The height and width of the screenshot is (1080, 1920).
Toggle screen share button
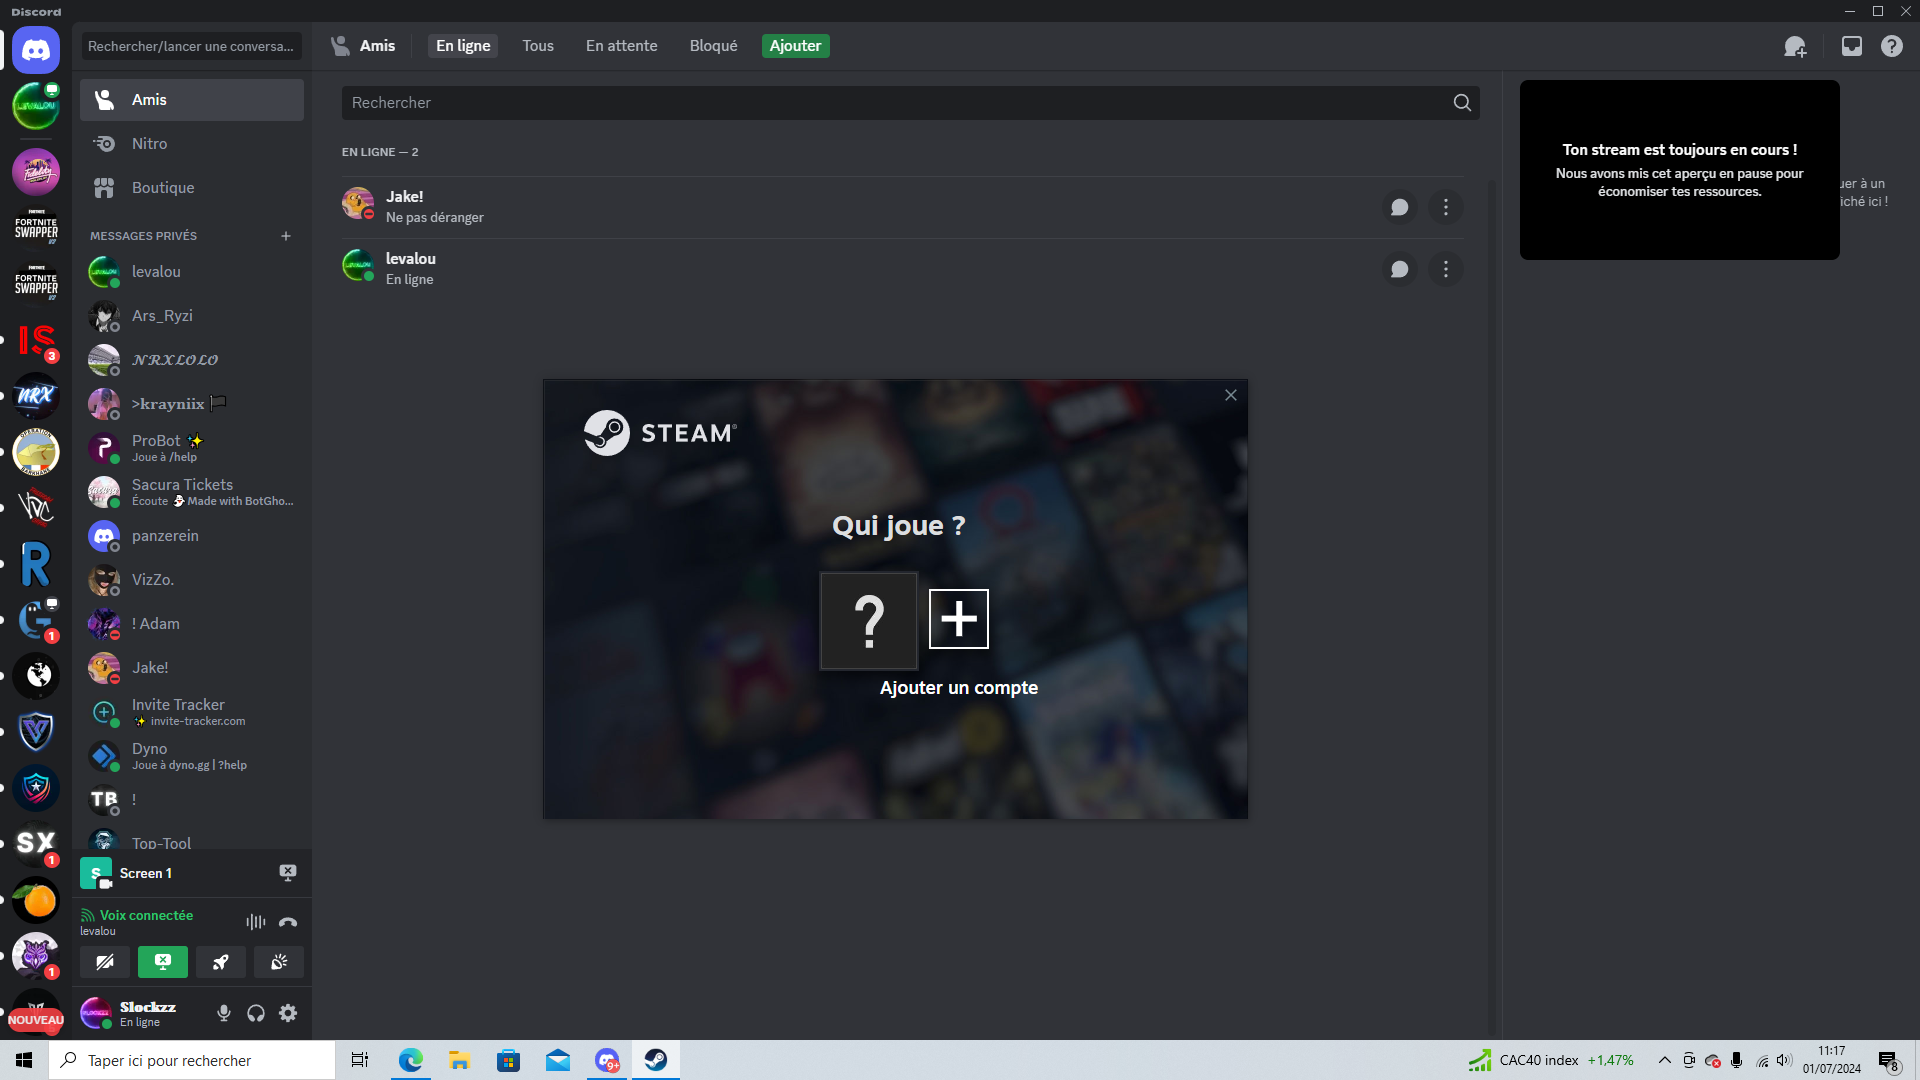163,962
